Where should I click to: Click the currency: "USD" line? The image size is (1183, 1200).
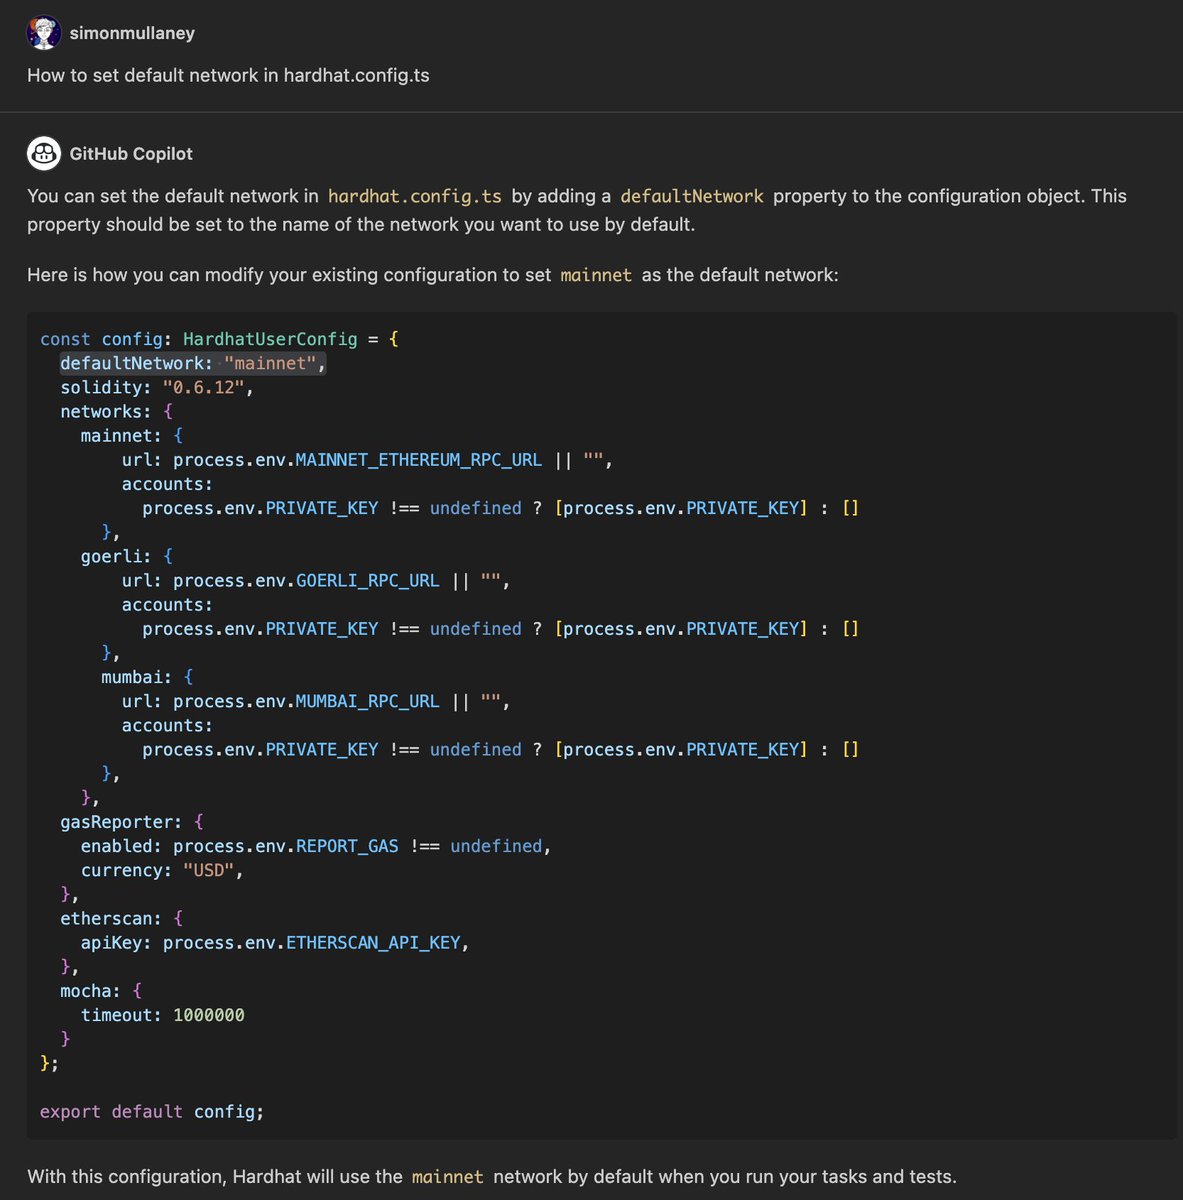pos(163,870)
